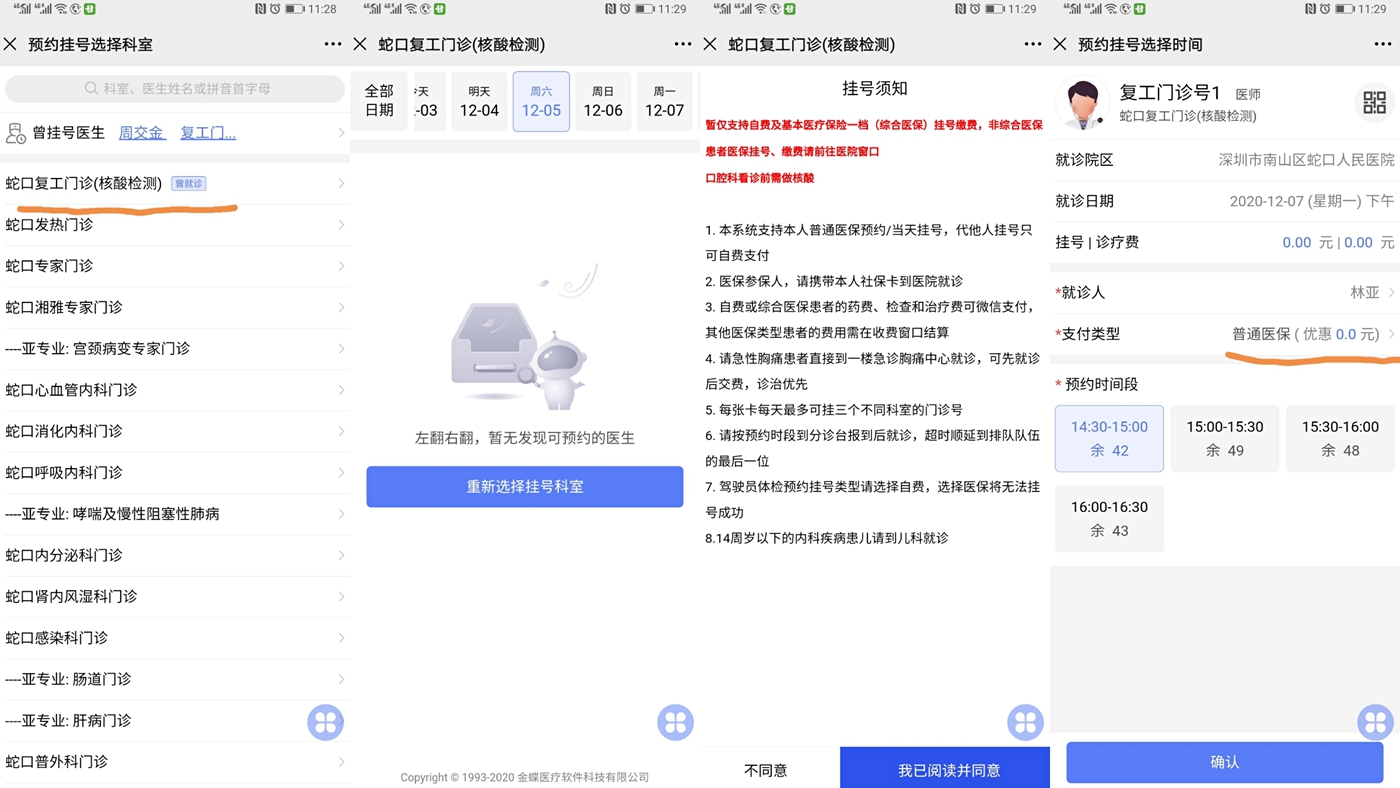The width and height of the screenshot is (1400, 788).
Task: Select the 15:00-15:30 appointment time slot
Action: [x=1224, y=438]
